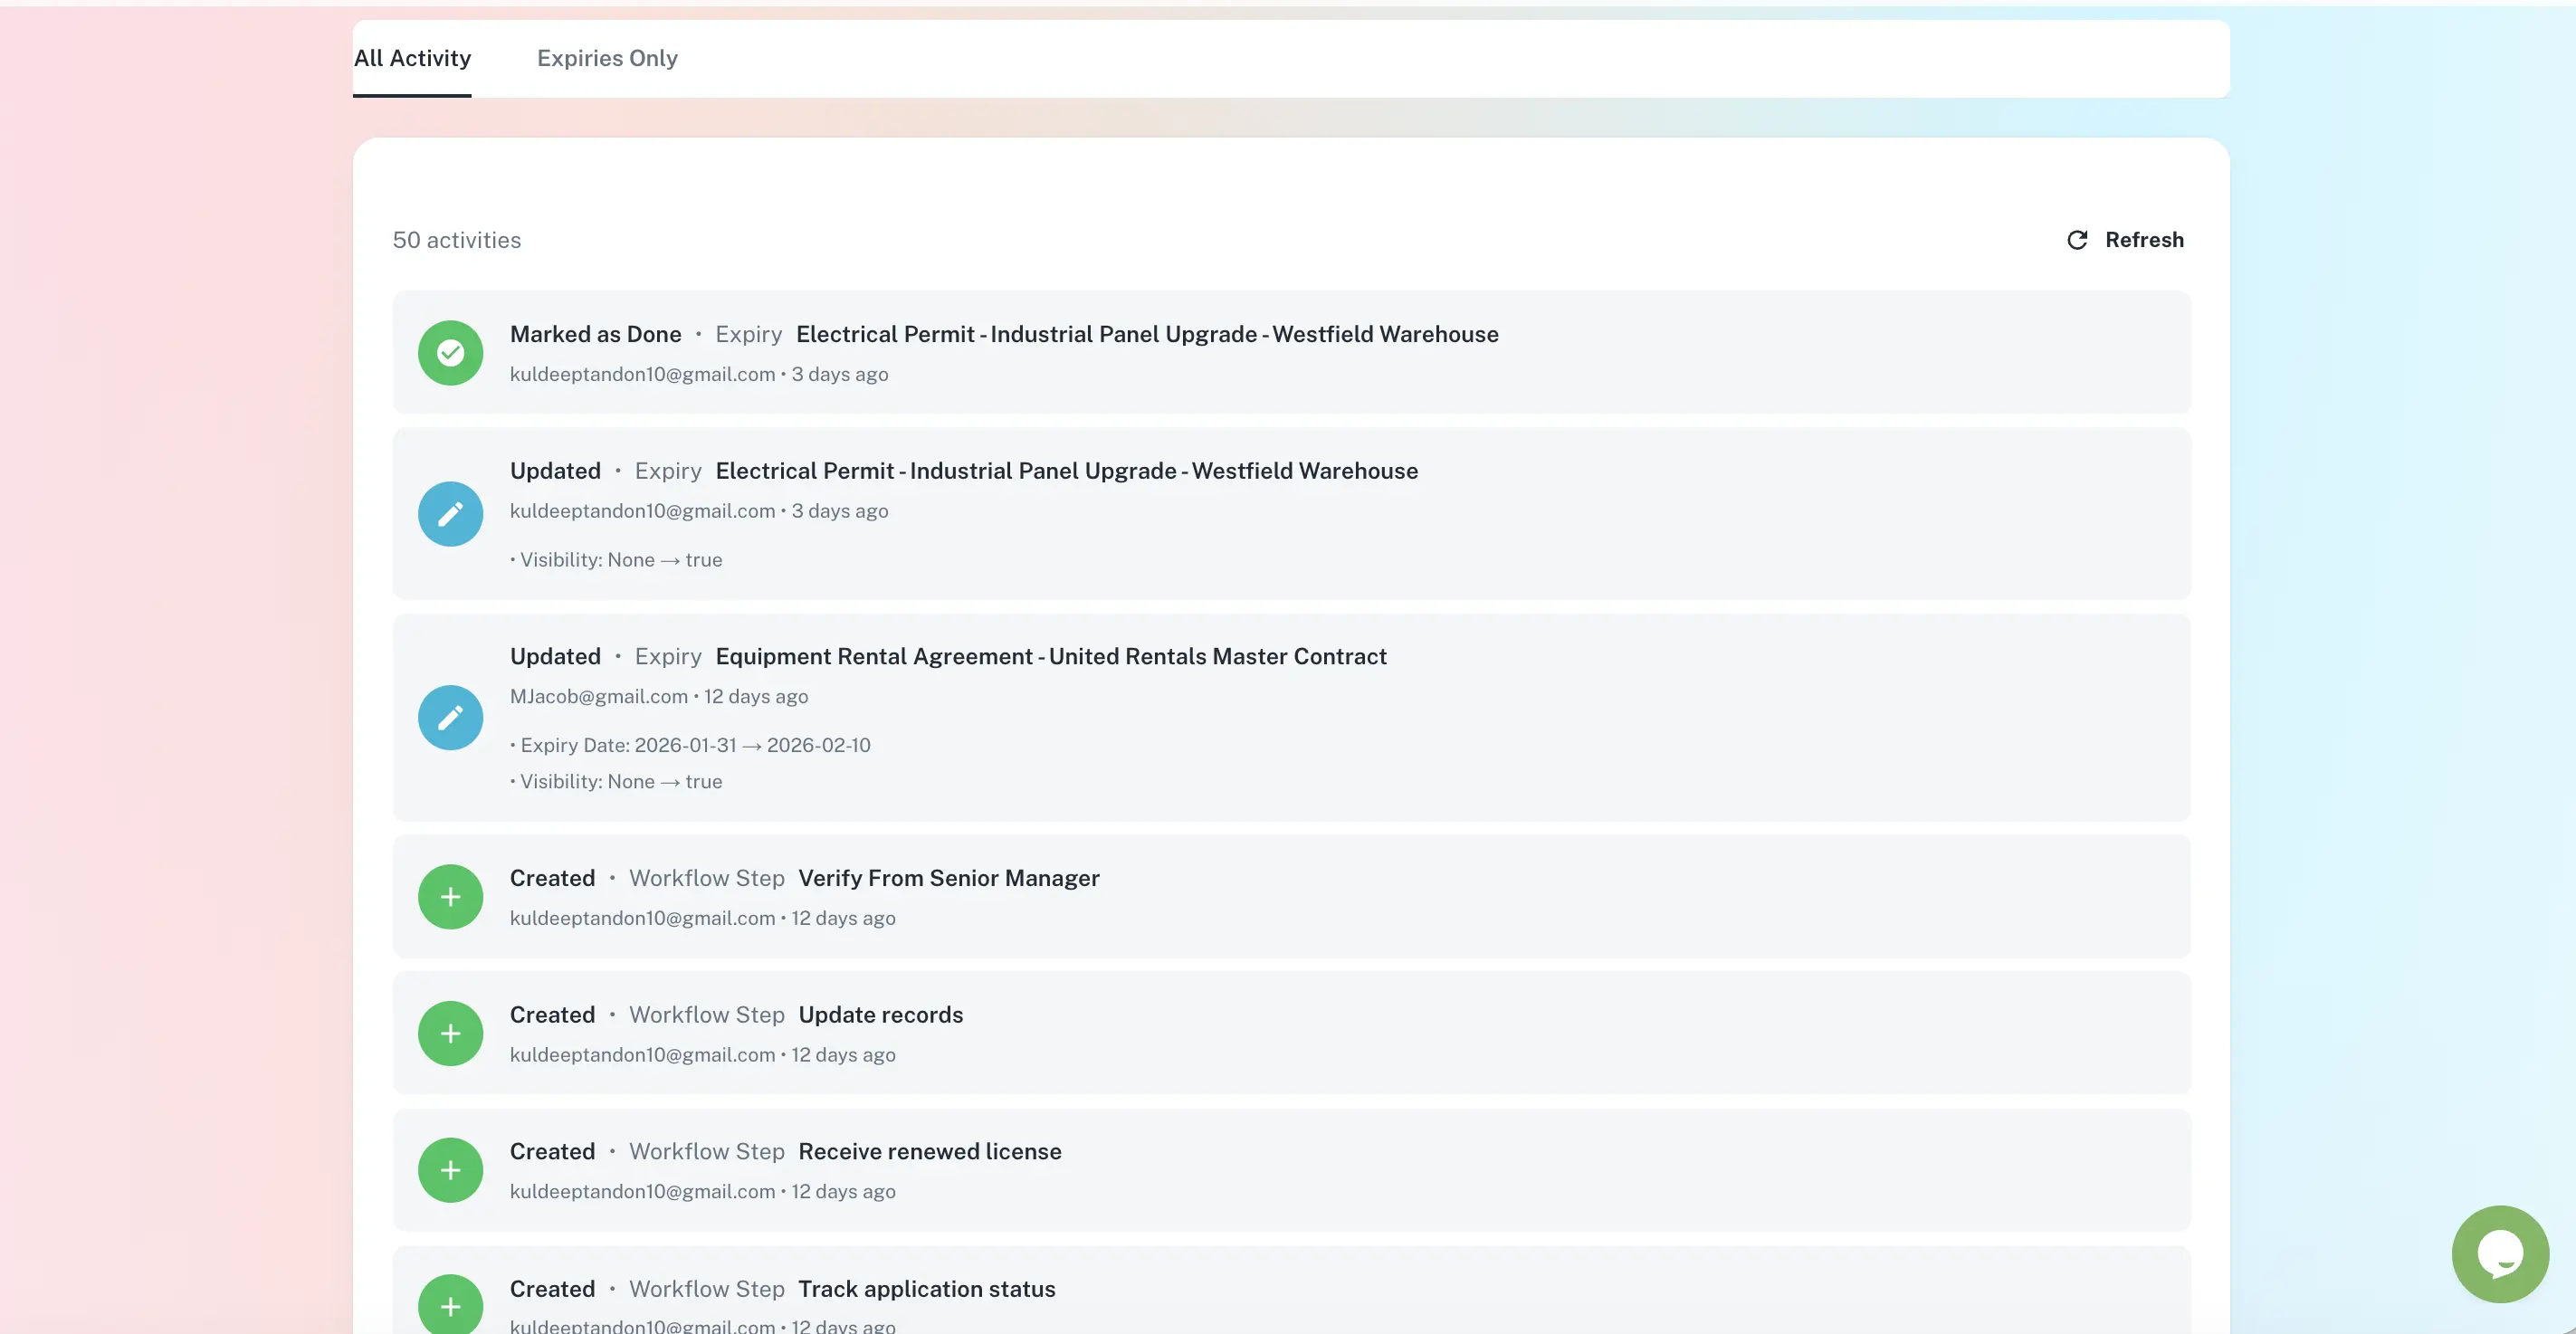Click Visibility change under Equipment Rental Agreement
Screen dimensions: 2576x1334
[617, 782]
